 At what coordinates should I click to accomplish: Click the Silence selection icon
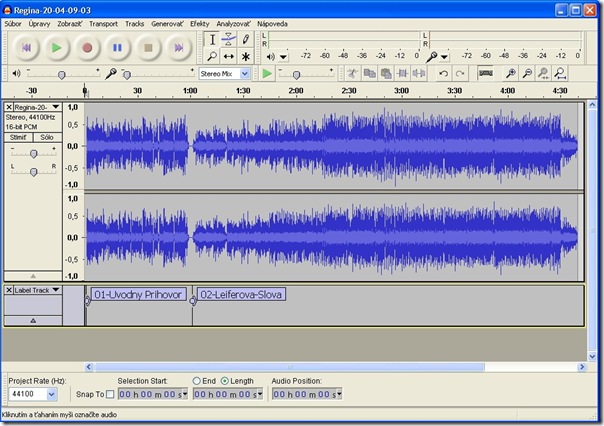(x=419, y=73)
